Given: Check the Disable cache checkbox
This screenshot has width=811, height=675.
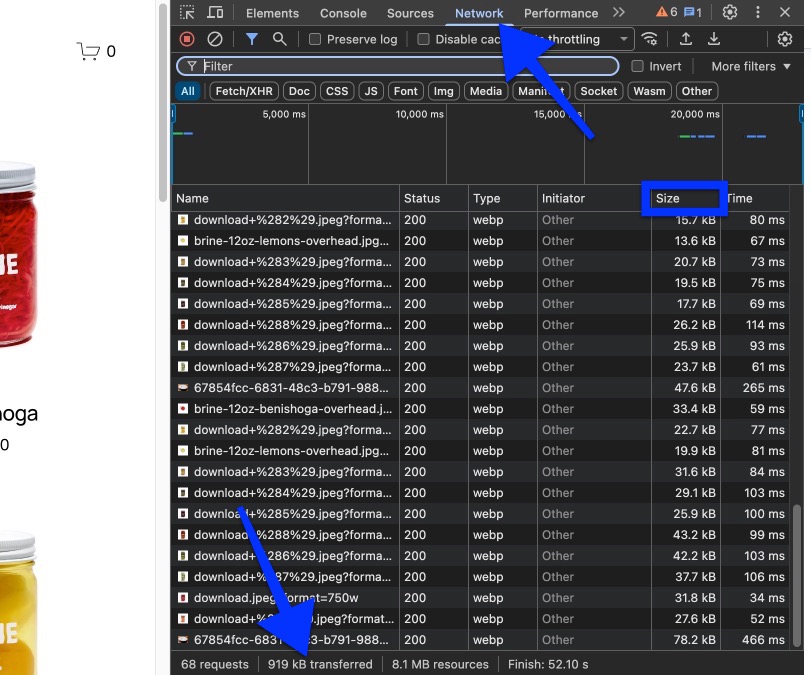Looking at the screenshot, I should (424, 40).
